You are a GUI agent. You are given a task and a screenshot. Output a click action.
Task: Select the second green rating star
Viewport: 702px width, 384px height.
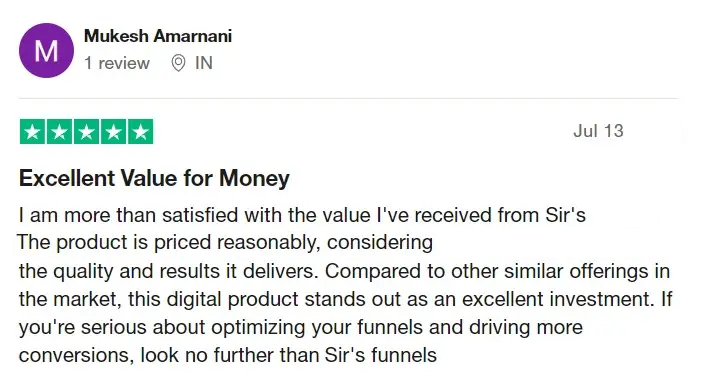coord(60,132)
